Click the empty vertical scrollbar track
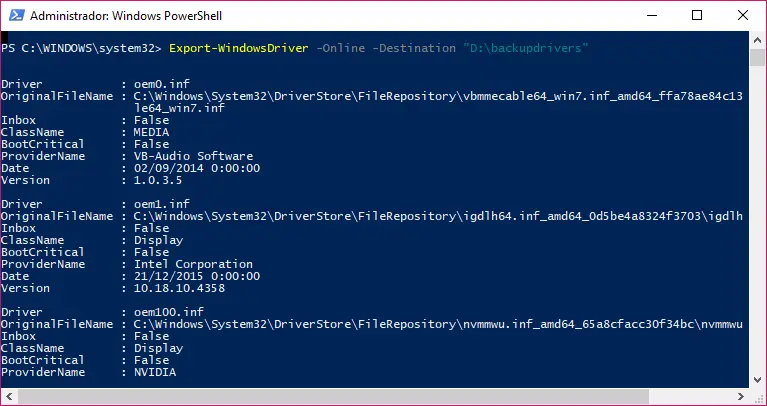The width and height of the screenshot is (767, 406). point(757,220)
